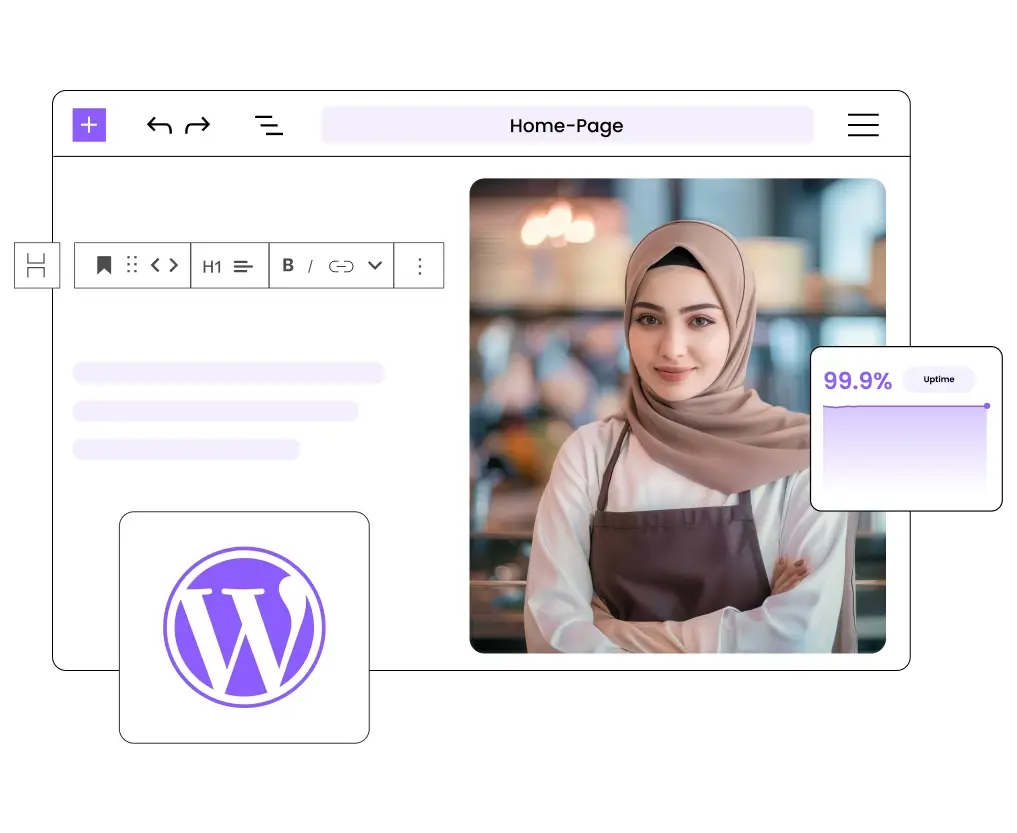Click the 99.9% uptime value
Screen dimensions: 1017x833
point(857,381)
